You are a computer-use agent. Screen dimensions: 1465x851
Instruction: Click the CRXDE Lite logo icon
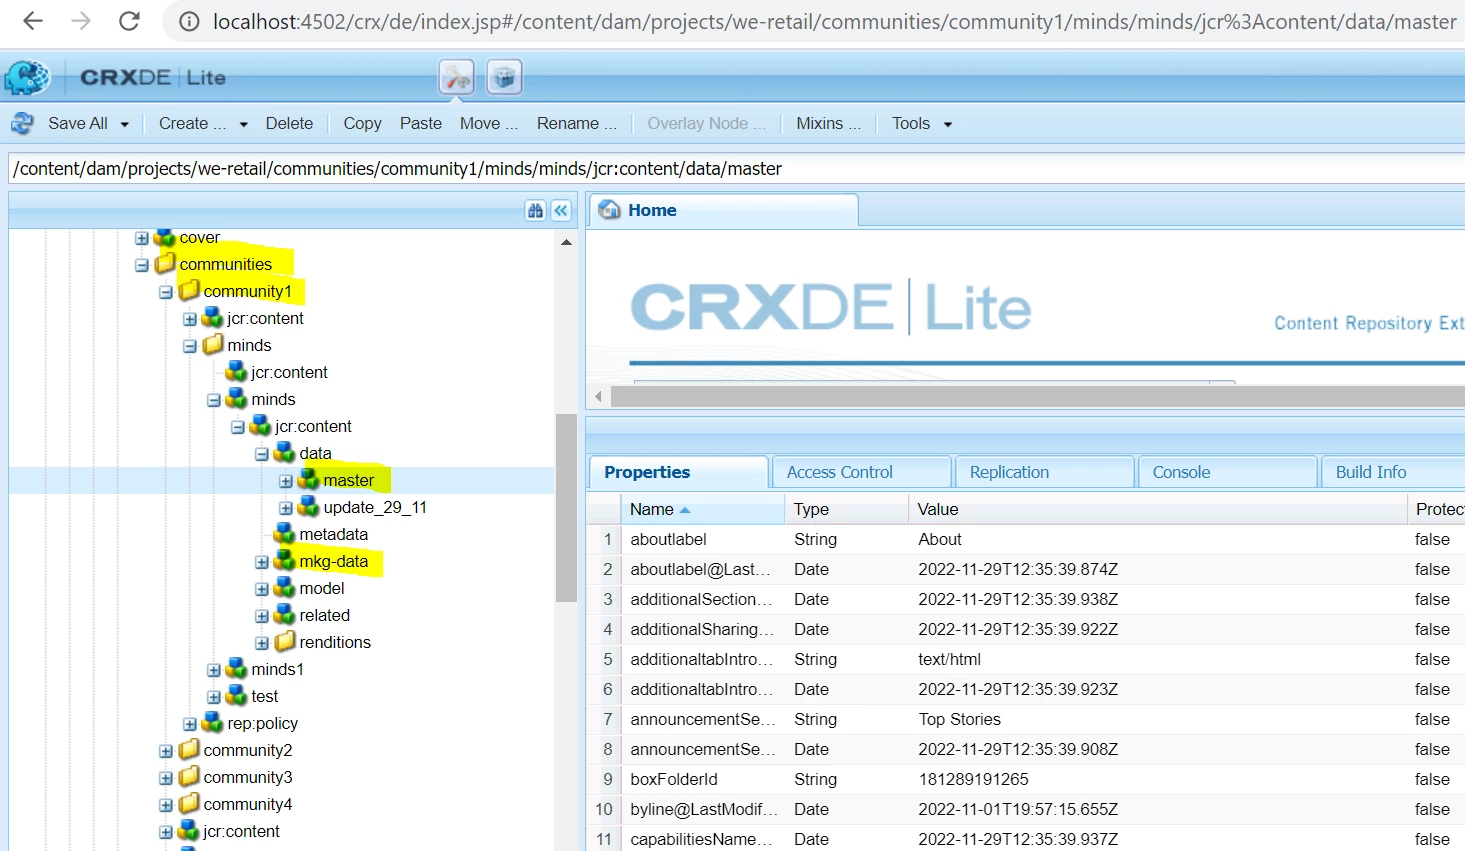(x=27, y=77)
